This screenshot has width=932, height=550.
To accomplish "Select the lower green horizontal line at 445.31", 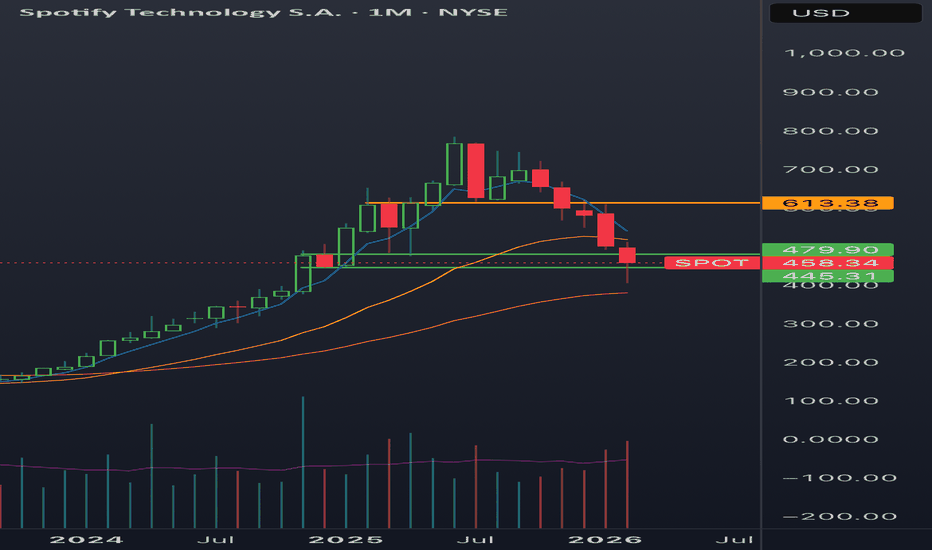I will [x=483, y=268].
